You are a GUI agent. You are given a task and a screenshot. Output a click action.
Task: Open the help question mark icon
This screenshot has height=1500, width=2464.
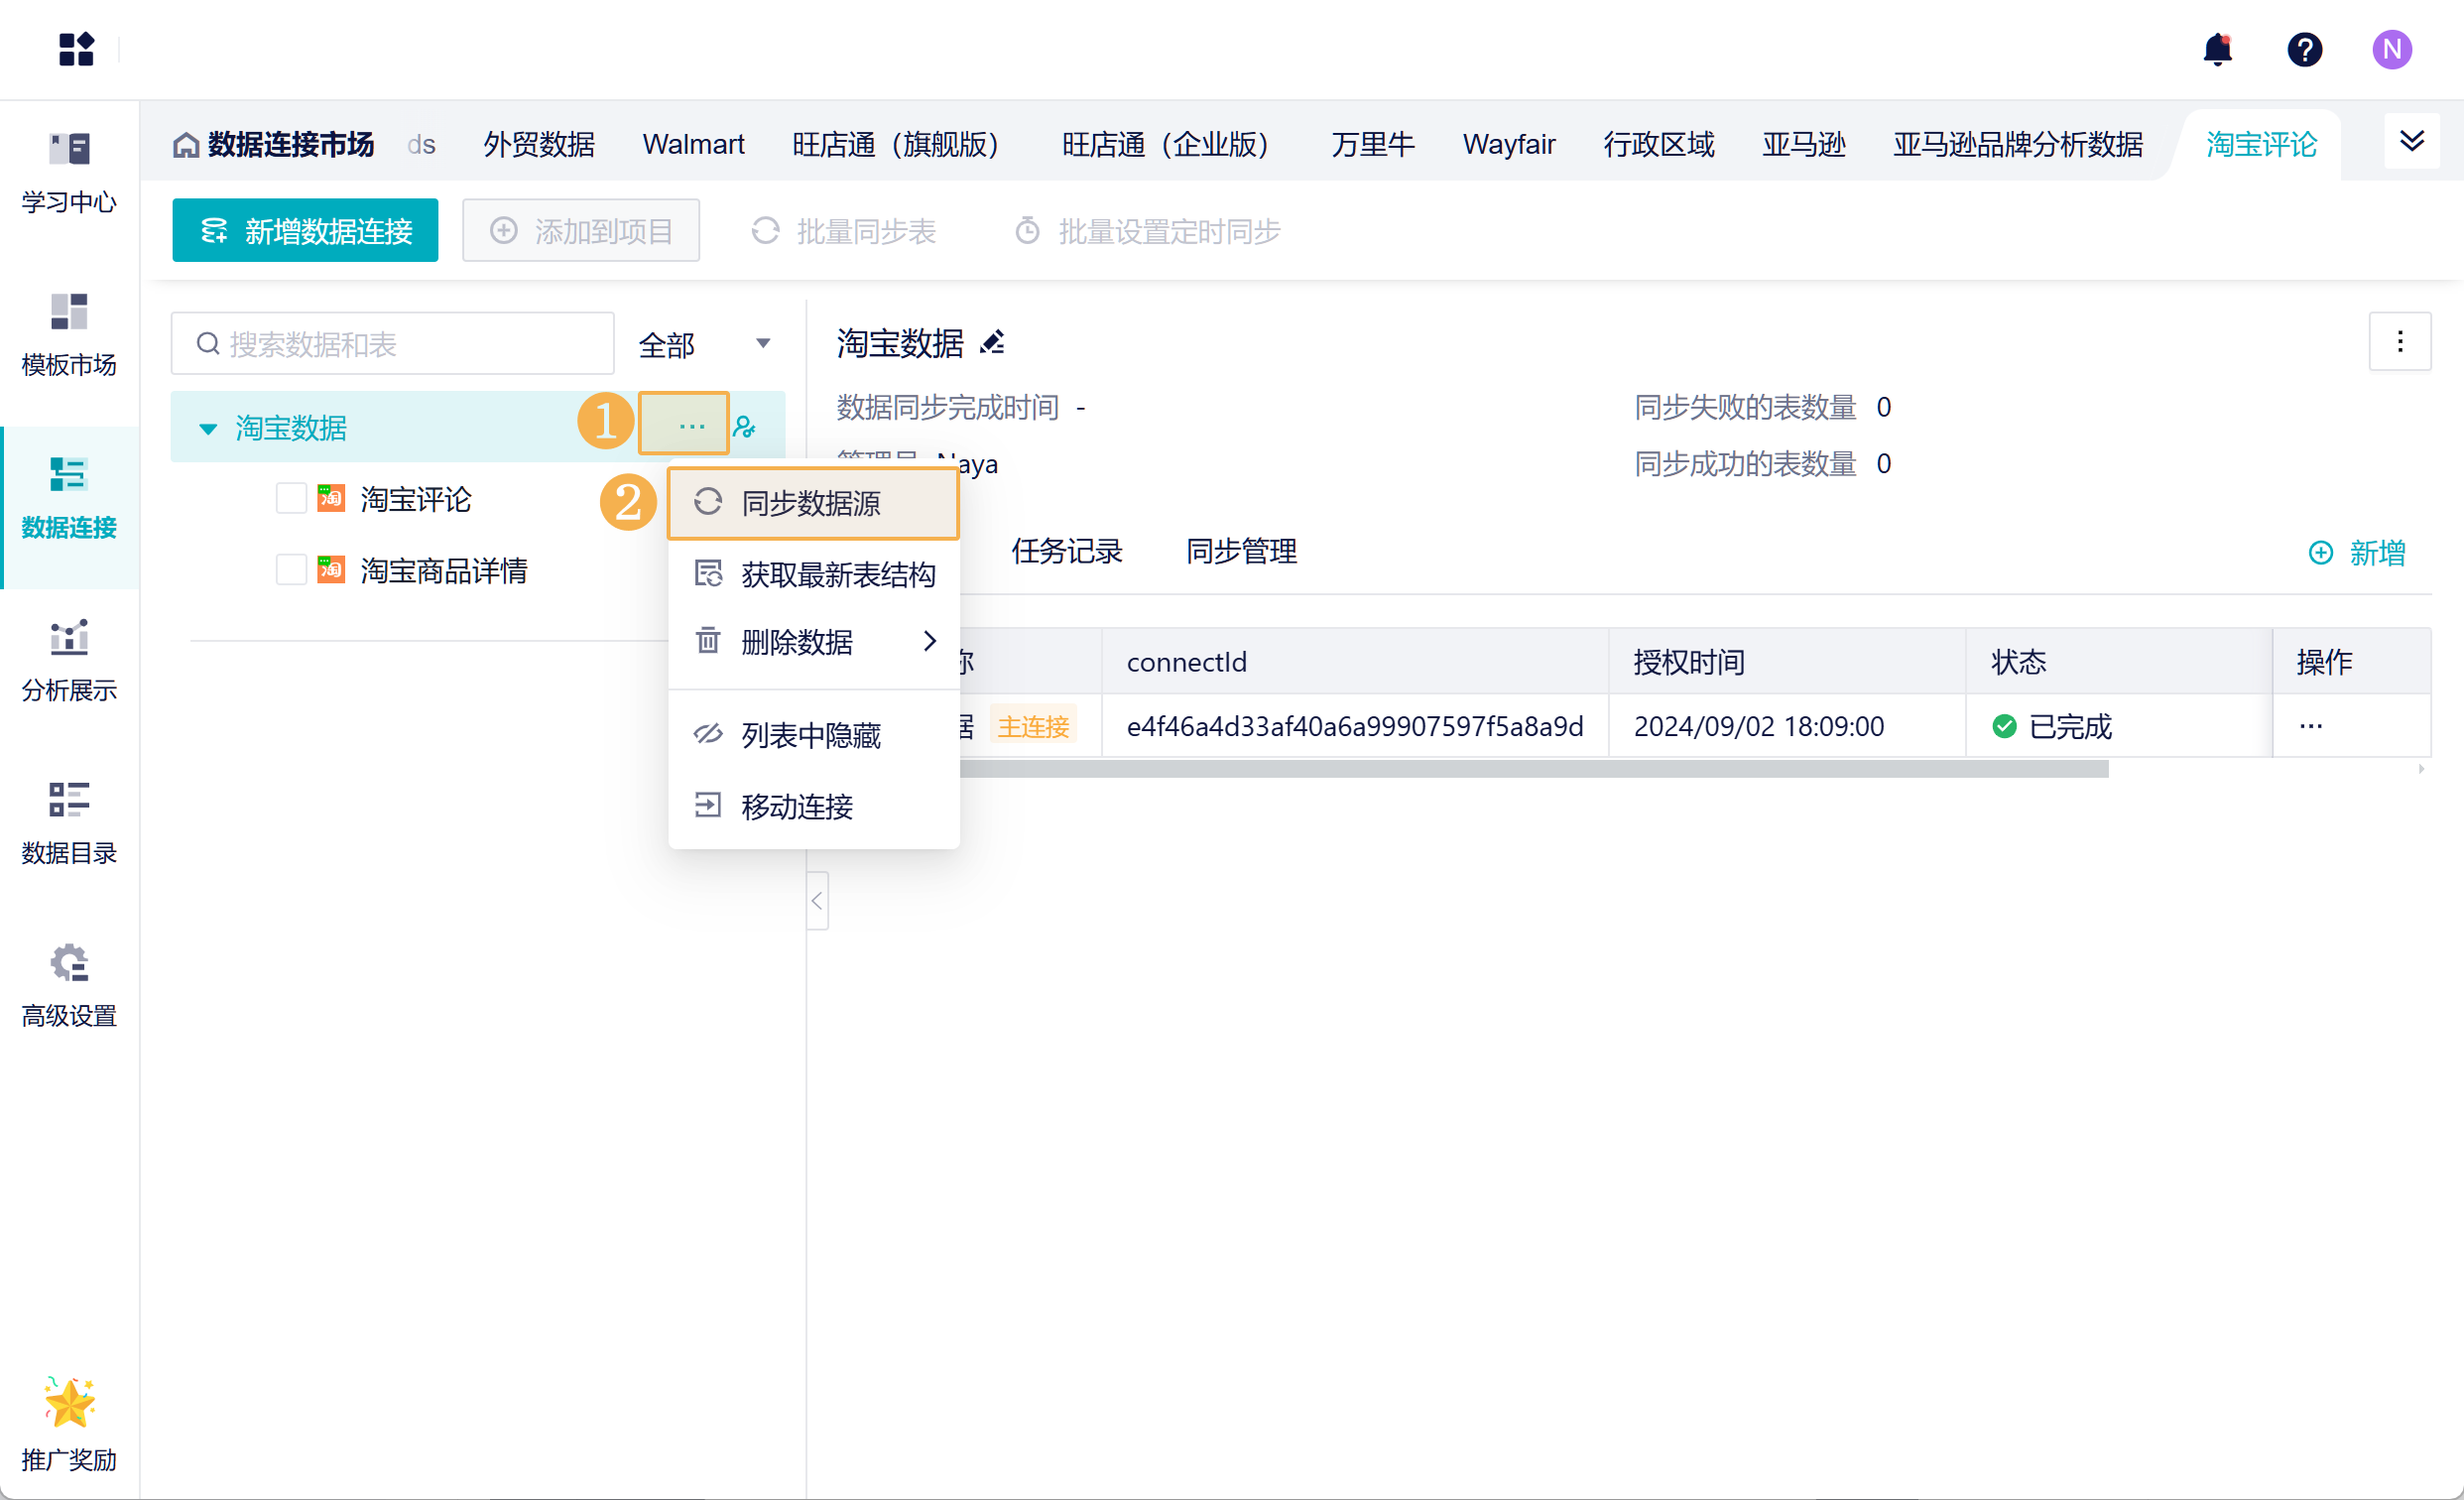(2304, 49)
